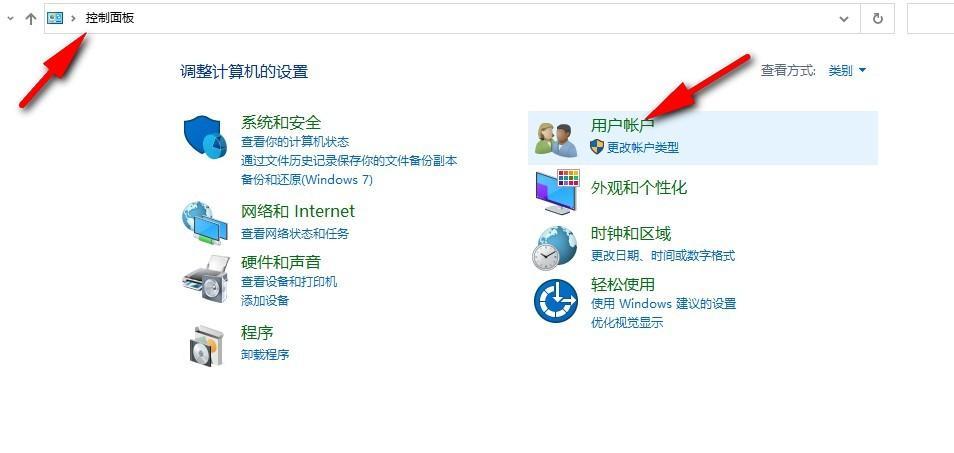Expand the address bar history dropdown
This screenshot has width=954, height=453.
click(844, 19)
